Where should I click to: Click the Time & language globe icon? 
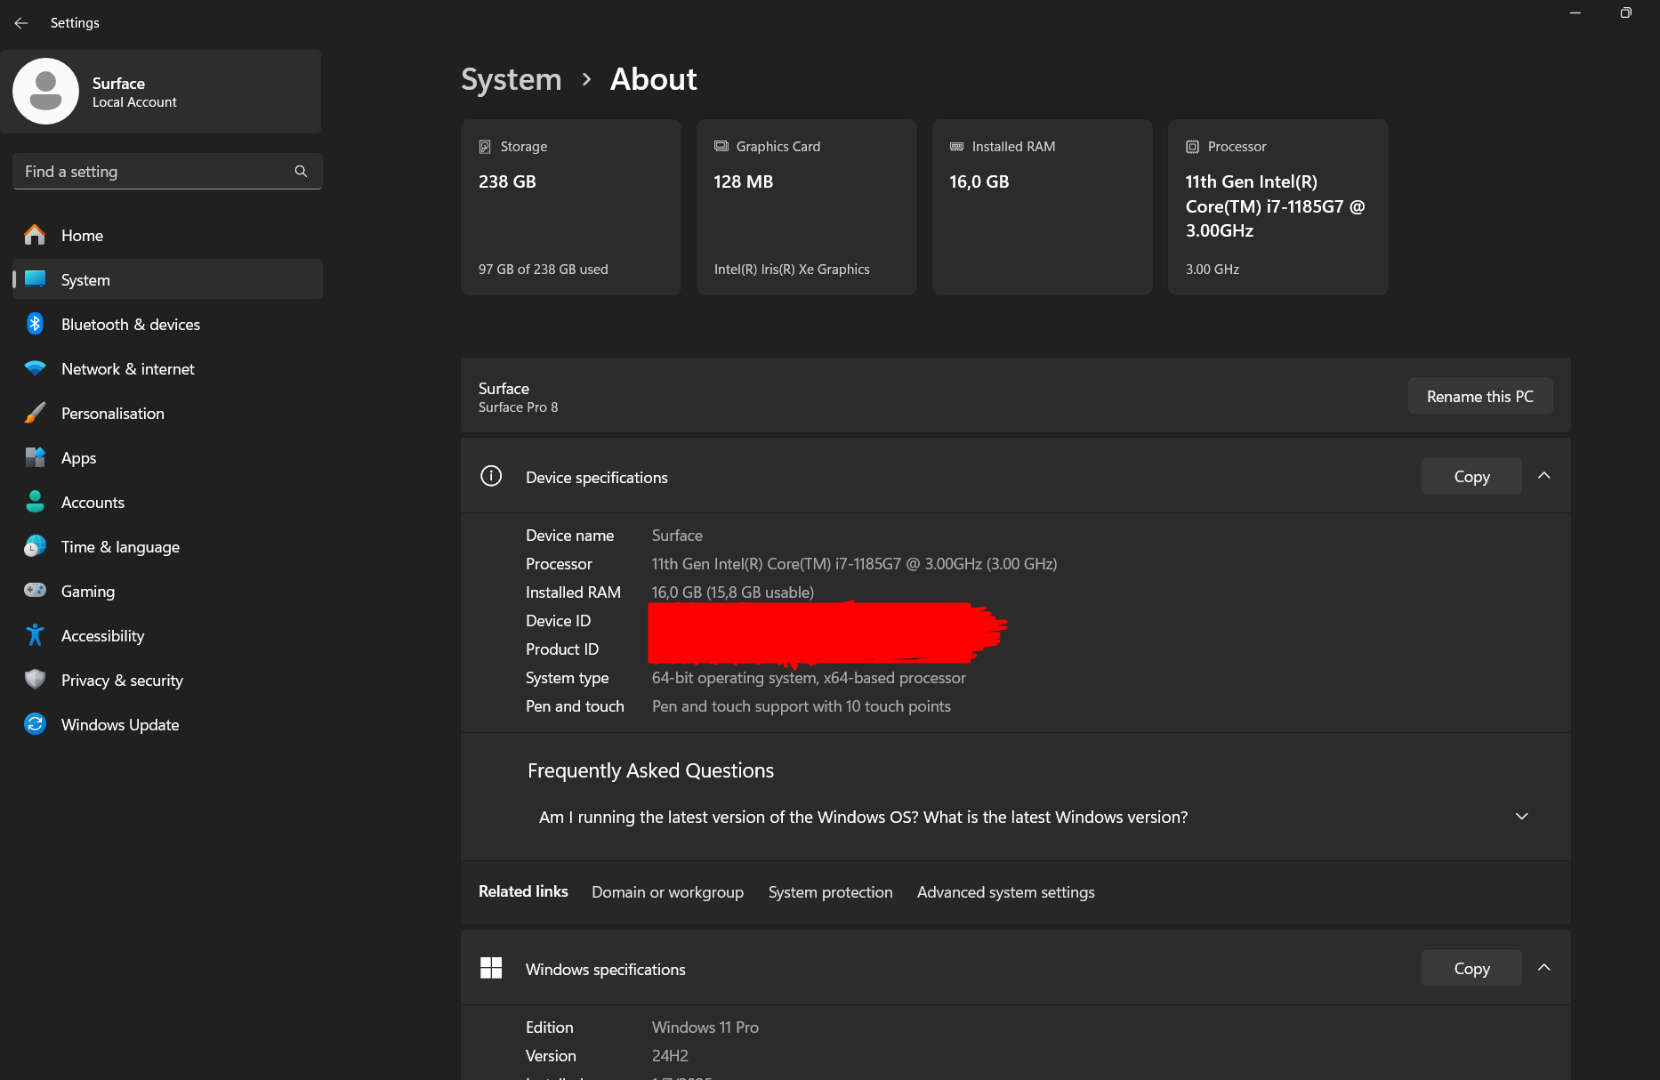[35, 546]
